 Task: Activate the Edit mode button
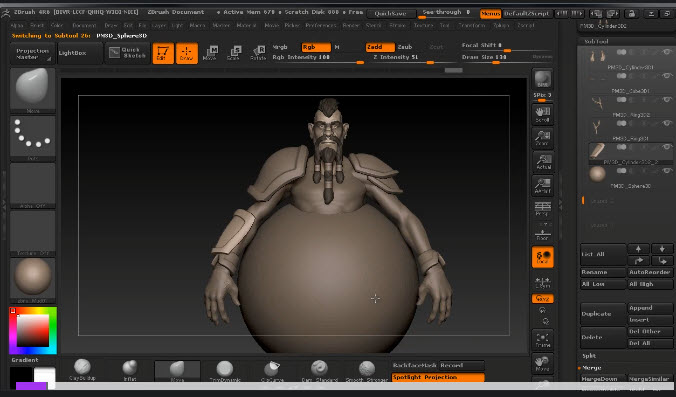click(x=163, y=53)
